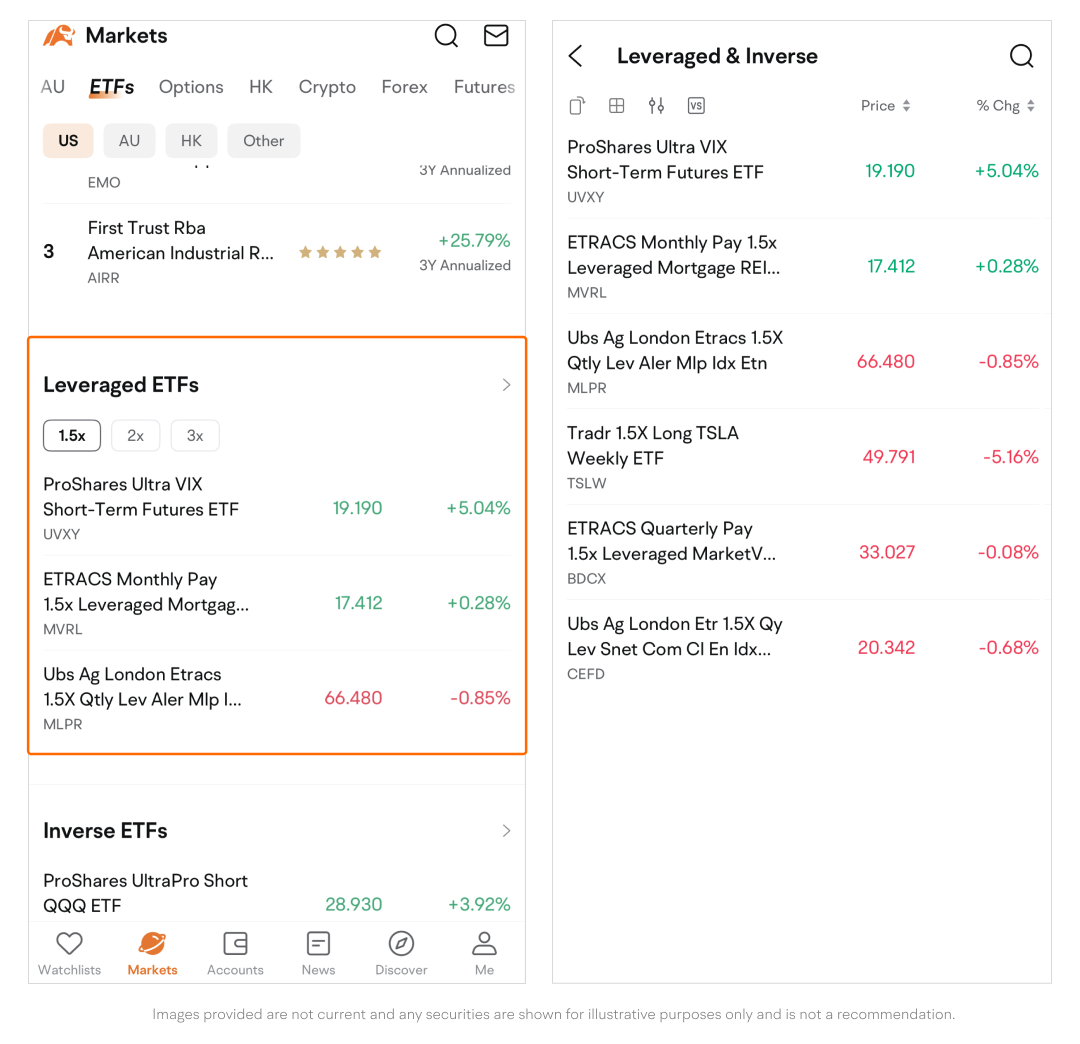The image size is (1080, 1044).
Task: Open Watchlists from the bottom bar
Action: (x=69, y=954)
